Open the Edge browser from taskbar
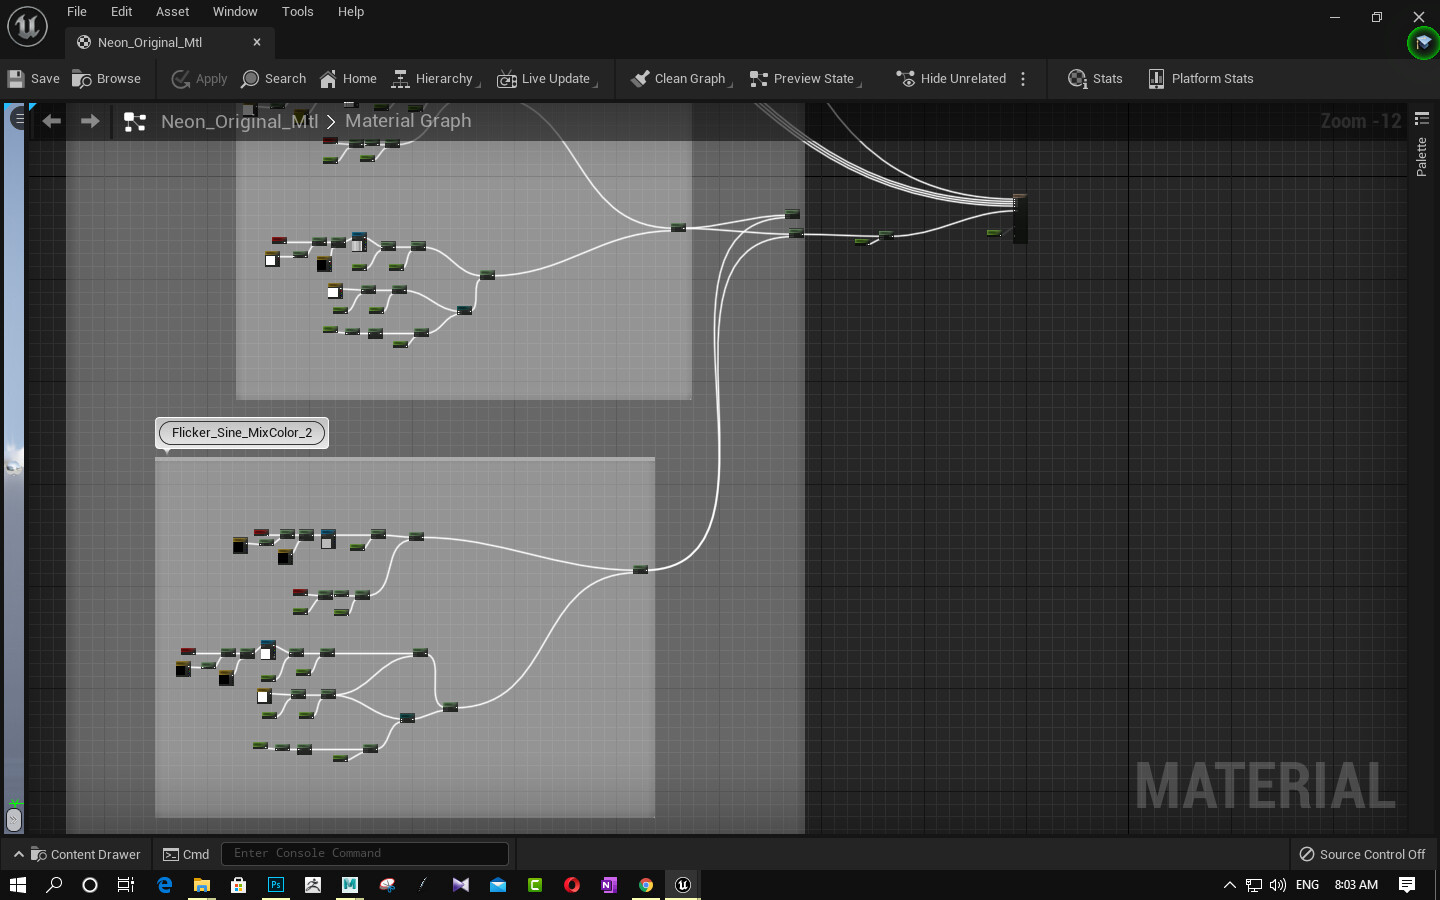The height and width of the screenshot is (900, 1440). (164, 885)
